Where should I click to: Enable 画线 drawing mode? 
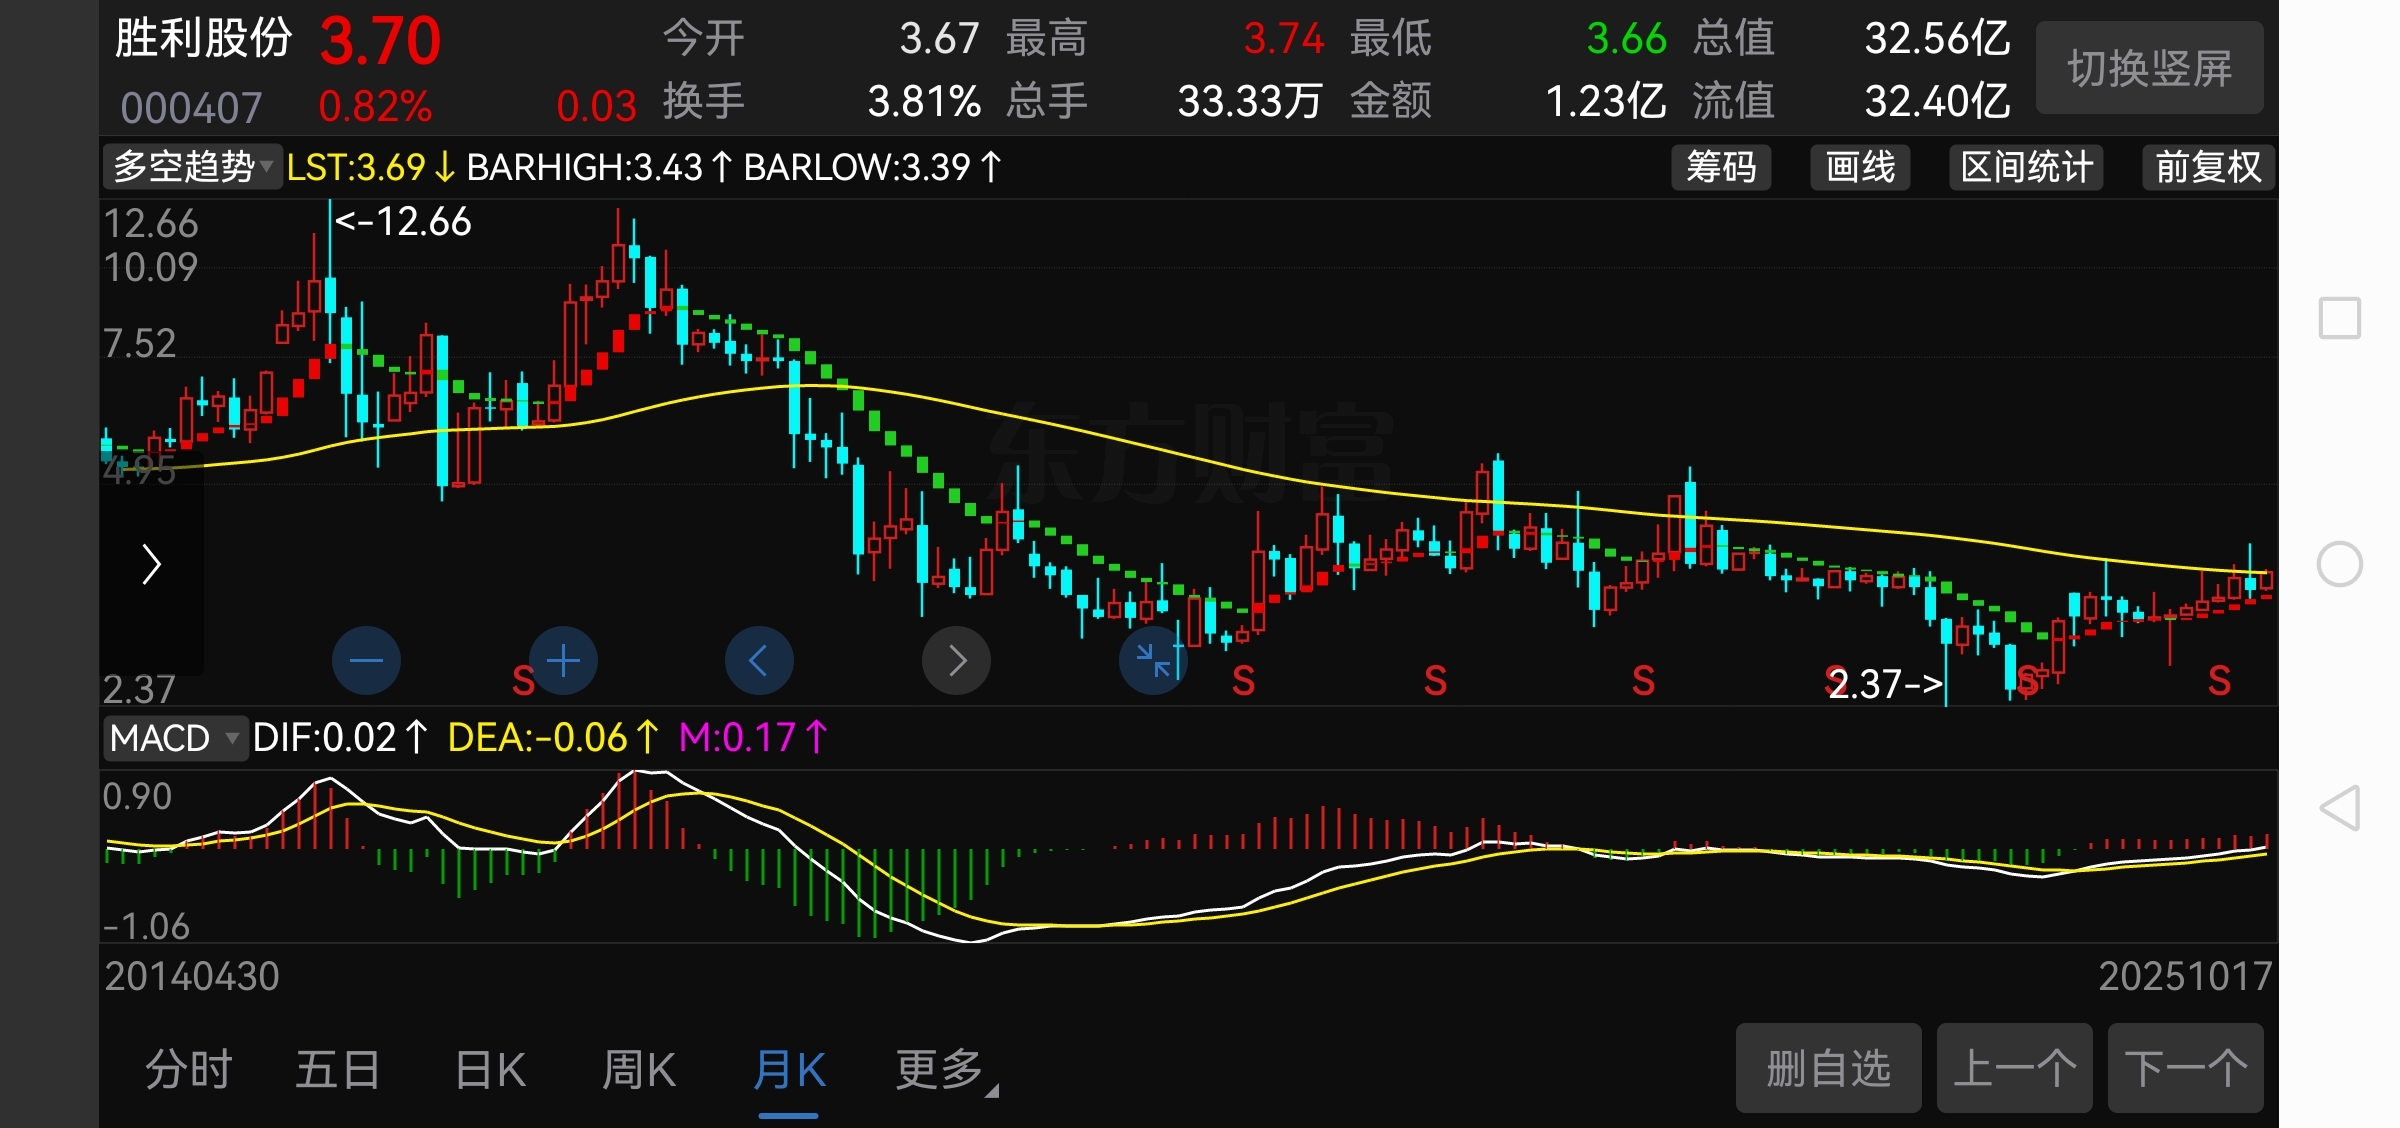pos(1860,167)
